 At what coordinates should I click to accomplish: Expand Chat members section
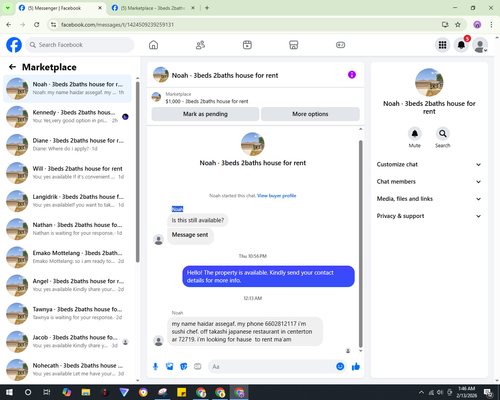(x=429, y=182)
